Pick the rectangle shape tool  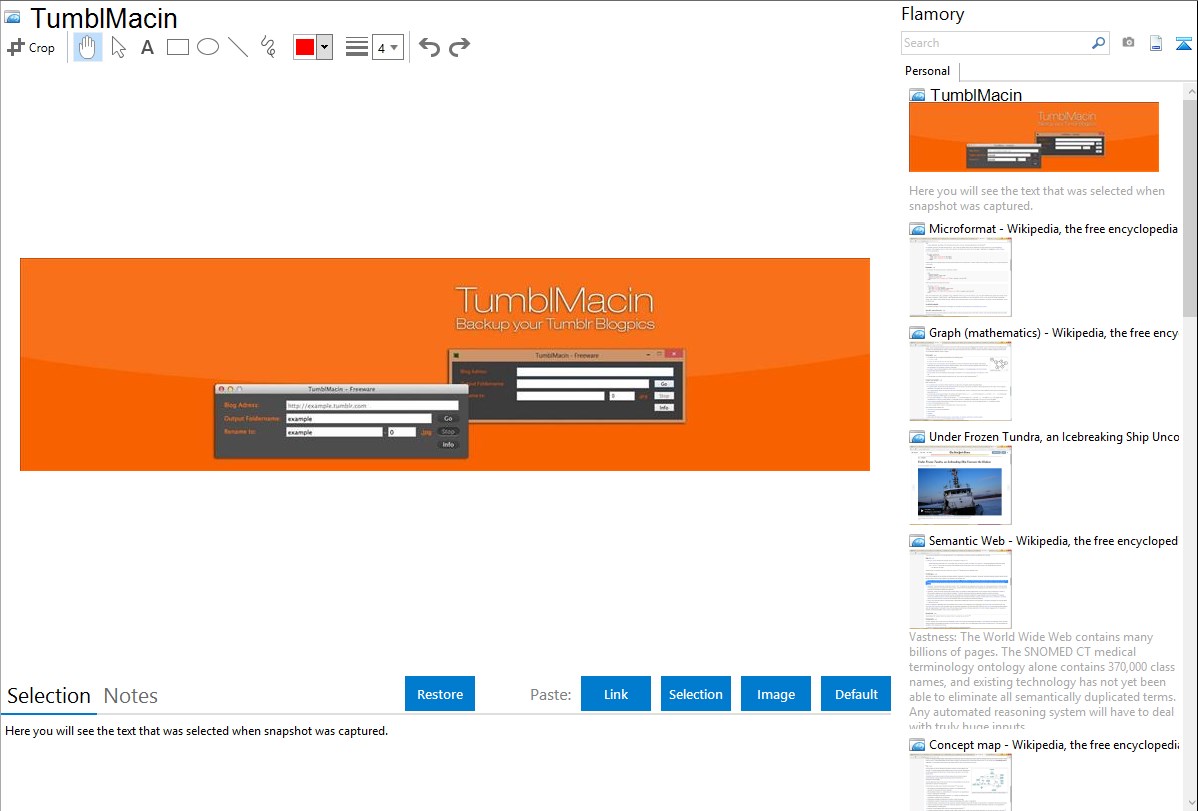177,47
